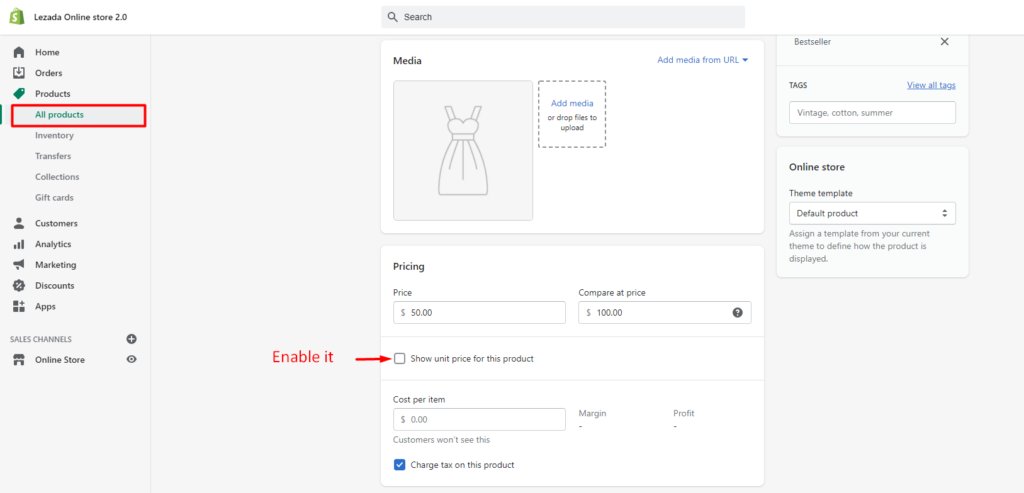
Task: Go to Inventory in sidebar
Action: (54, 135)
